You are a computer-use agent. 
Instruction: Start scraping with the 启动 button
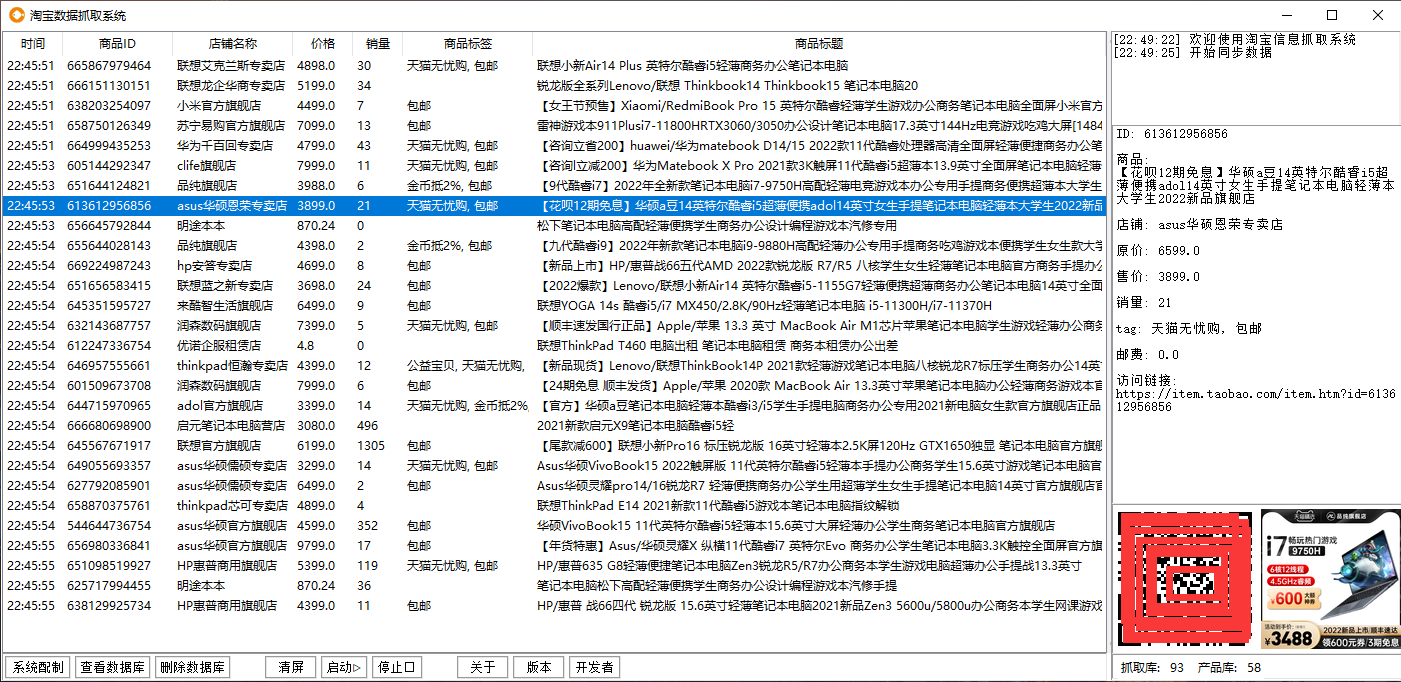(x=344, y=667)
